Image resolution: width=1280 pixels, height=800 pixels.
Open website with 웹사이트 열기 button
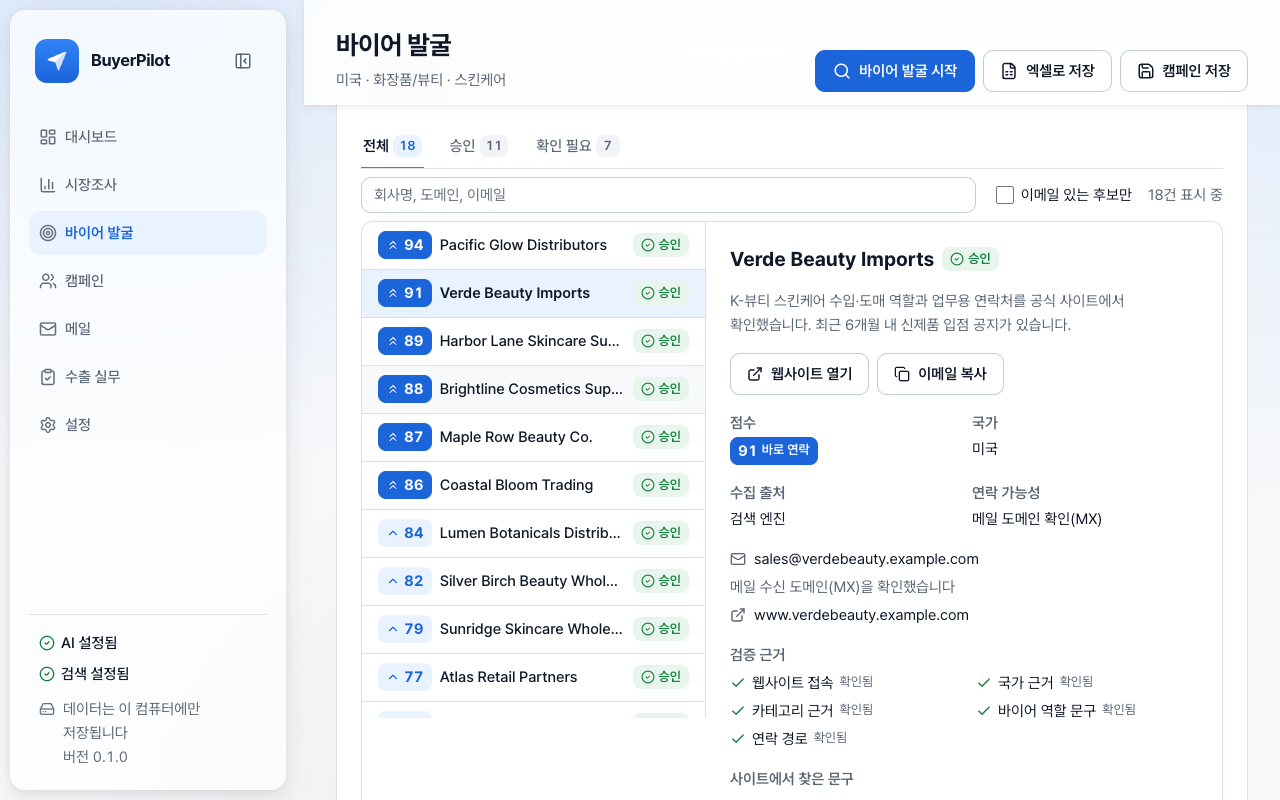tap(799, 374)
